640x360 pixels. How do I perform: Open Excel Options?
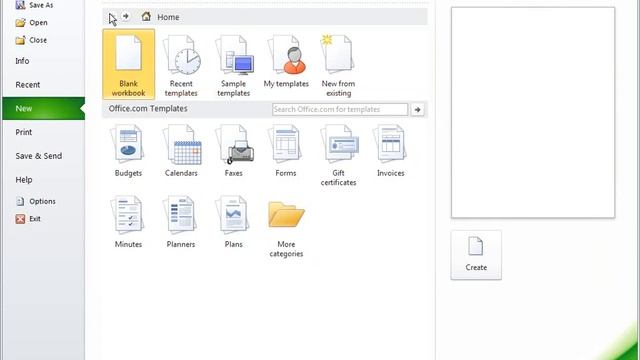36,201
